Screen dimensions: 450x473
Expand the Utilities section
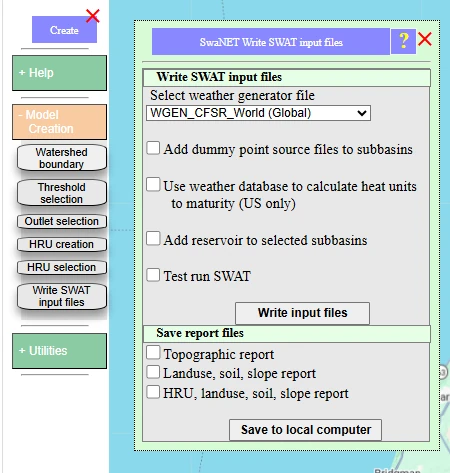[x=59, y=351]
